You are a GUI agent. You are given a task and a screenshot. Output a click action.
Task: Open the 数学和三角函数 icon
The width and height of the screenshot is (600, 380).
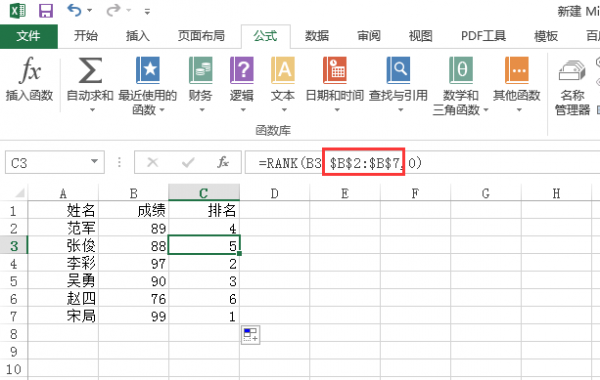click(x=461, y=70)
